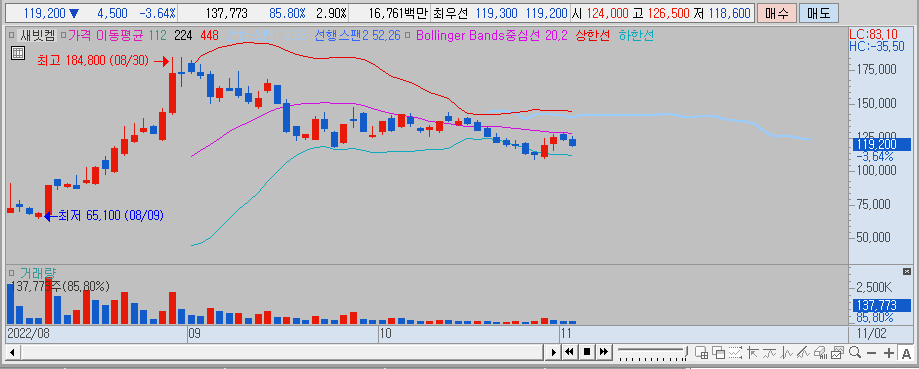Click the 10 month marker on timeline

pyautogui.click(x=385, y=334)
